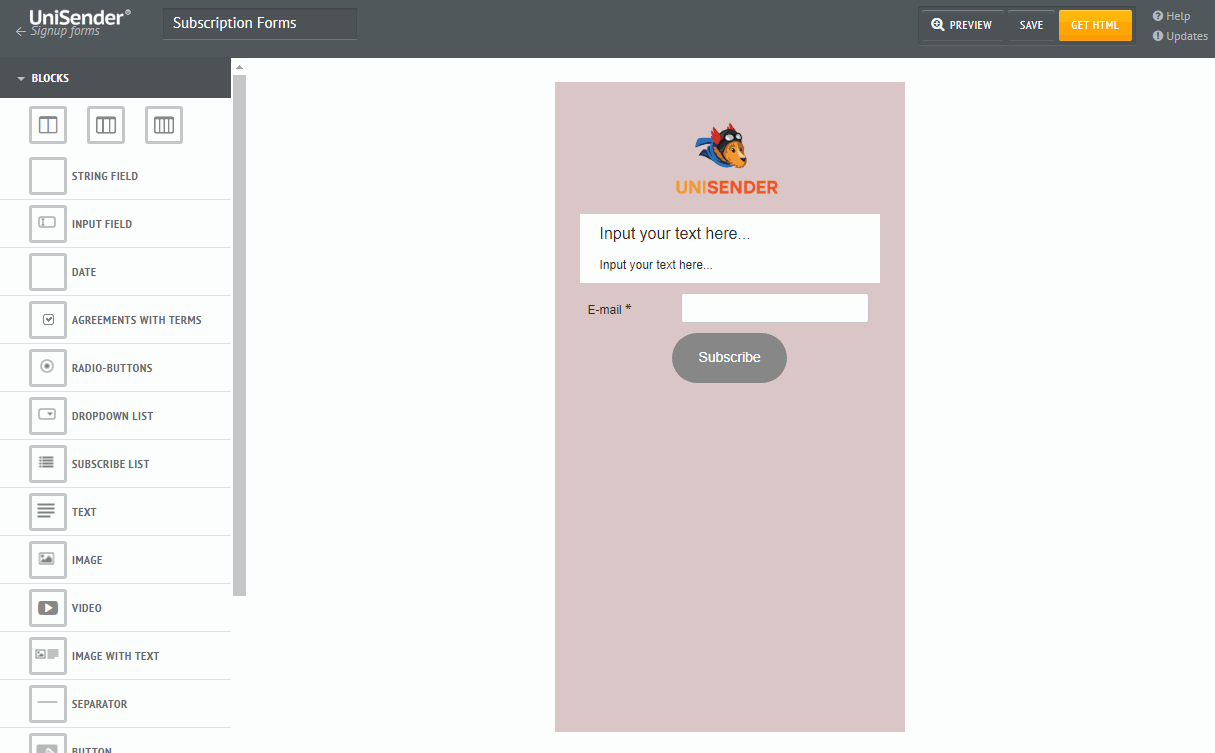Click the TEXT block label
Viewport: 1215px width, 753px height.
click(84, 512)
